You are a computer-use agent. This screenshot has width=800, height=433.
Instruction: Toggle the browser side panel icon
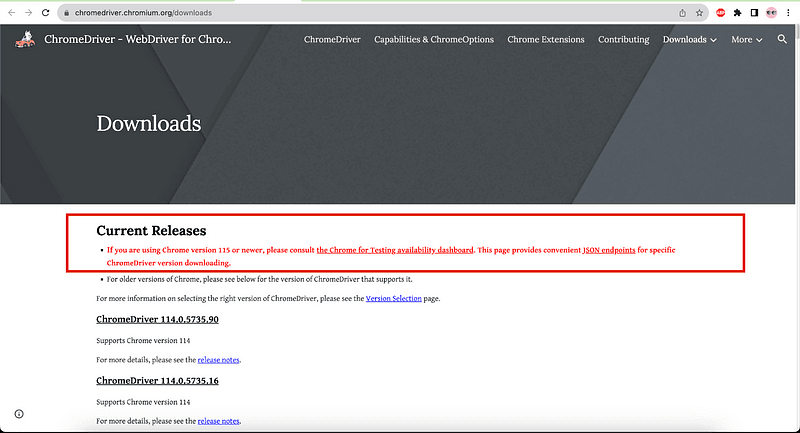coord(754,13)
